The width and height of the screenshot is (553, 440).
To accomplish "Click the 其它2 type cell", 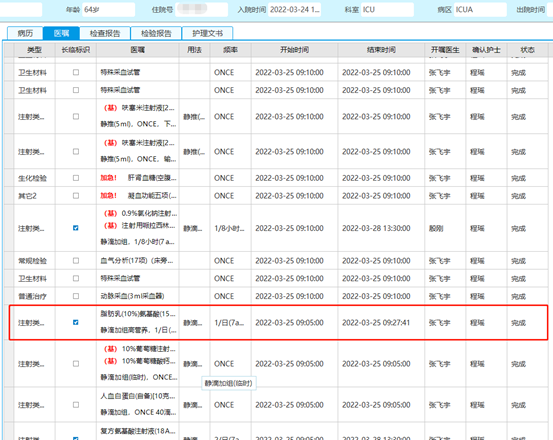I will pos(35,196).
